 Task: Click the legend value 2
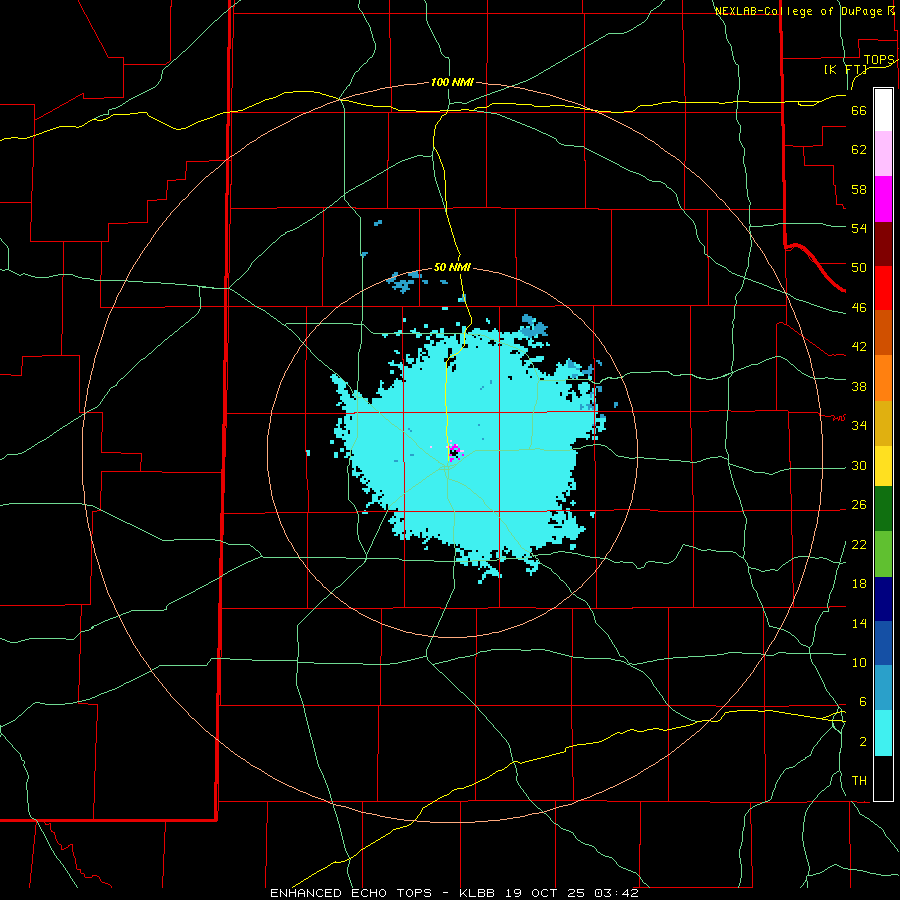coord(862,742)
